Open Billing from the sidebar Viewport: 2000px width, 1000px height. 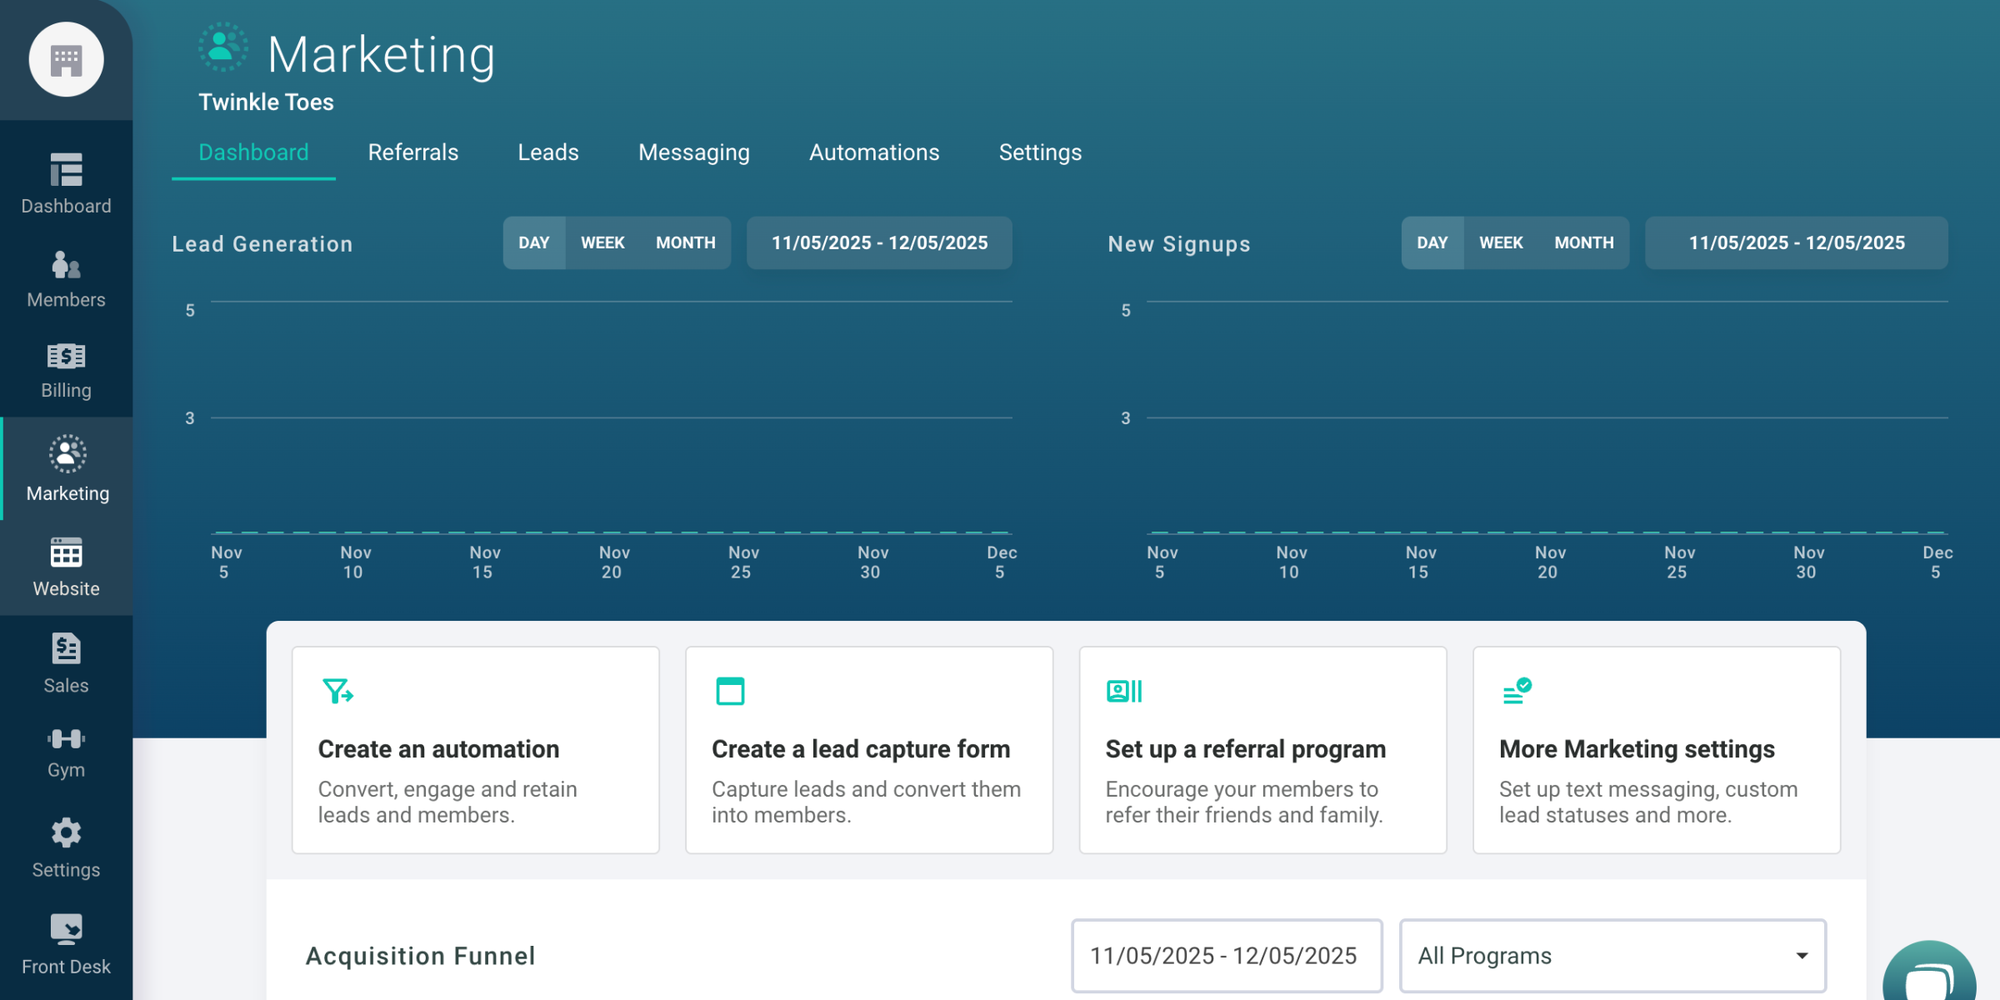(x=66, y=368)
